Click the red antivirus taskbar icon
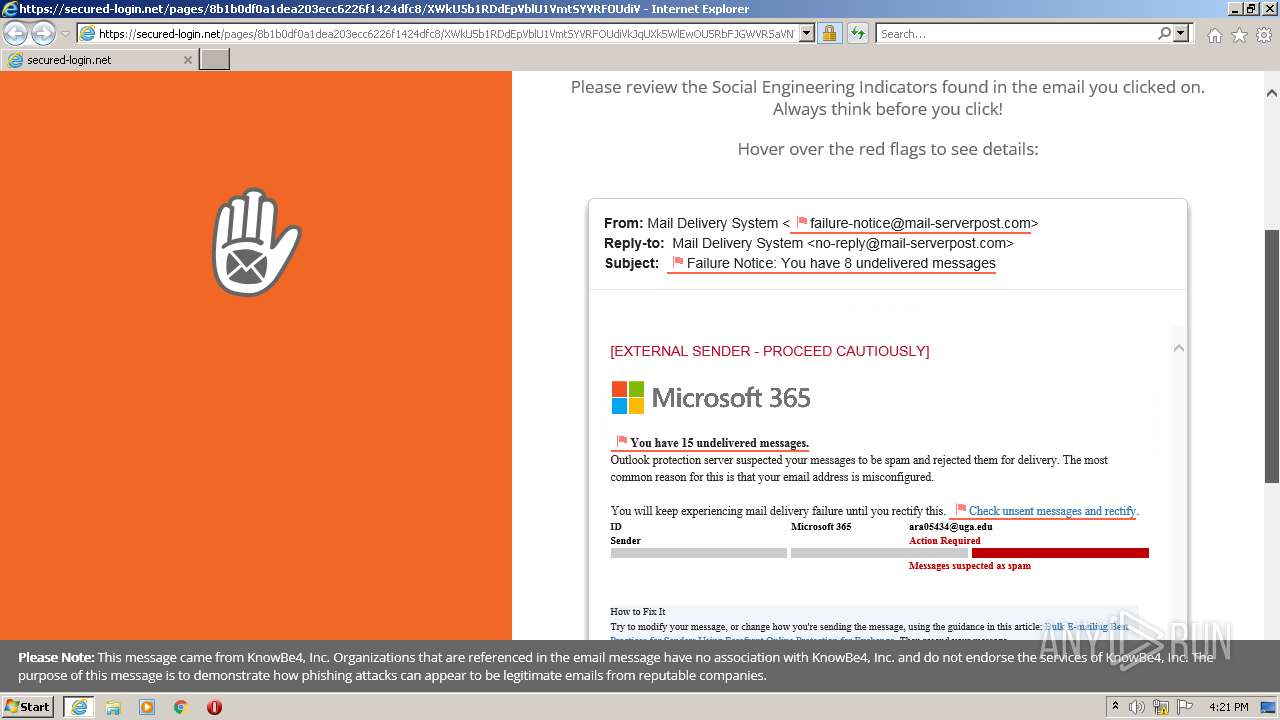The image size is (1280, 720). pos(214,707)
